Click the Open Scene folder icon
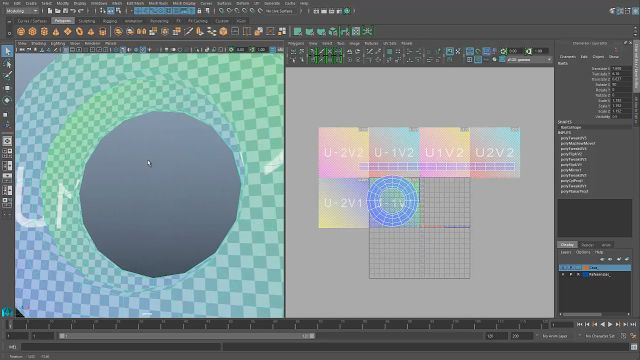This screenshot has height=360, width=640. (58, 11)
